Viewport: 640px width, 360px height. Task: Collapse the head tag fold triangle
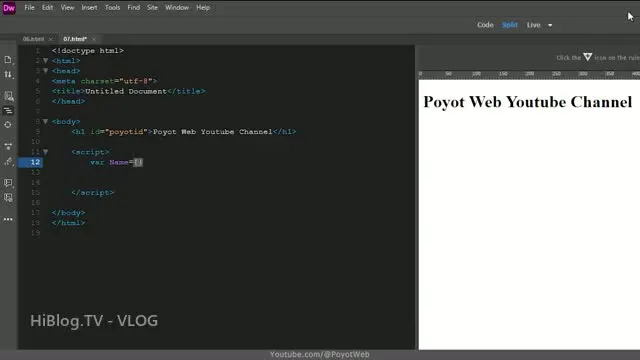(46, 71)
